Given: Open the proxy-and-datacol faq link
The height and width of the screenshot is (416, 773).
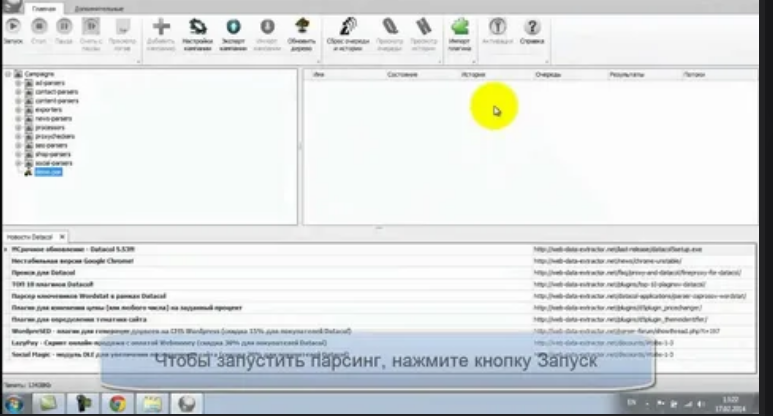Looking at the screenshot, I should coord(637,273).
